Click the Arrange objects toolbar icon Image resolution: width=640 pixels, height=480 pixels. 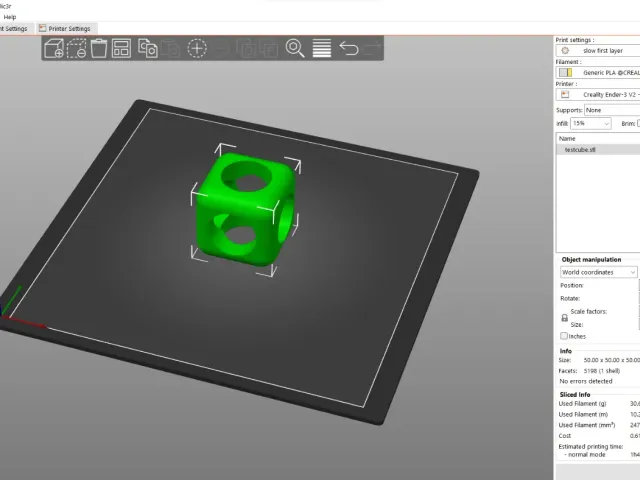click(x=121, y=48)
